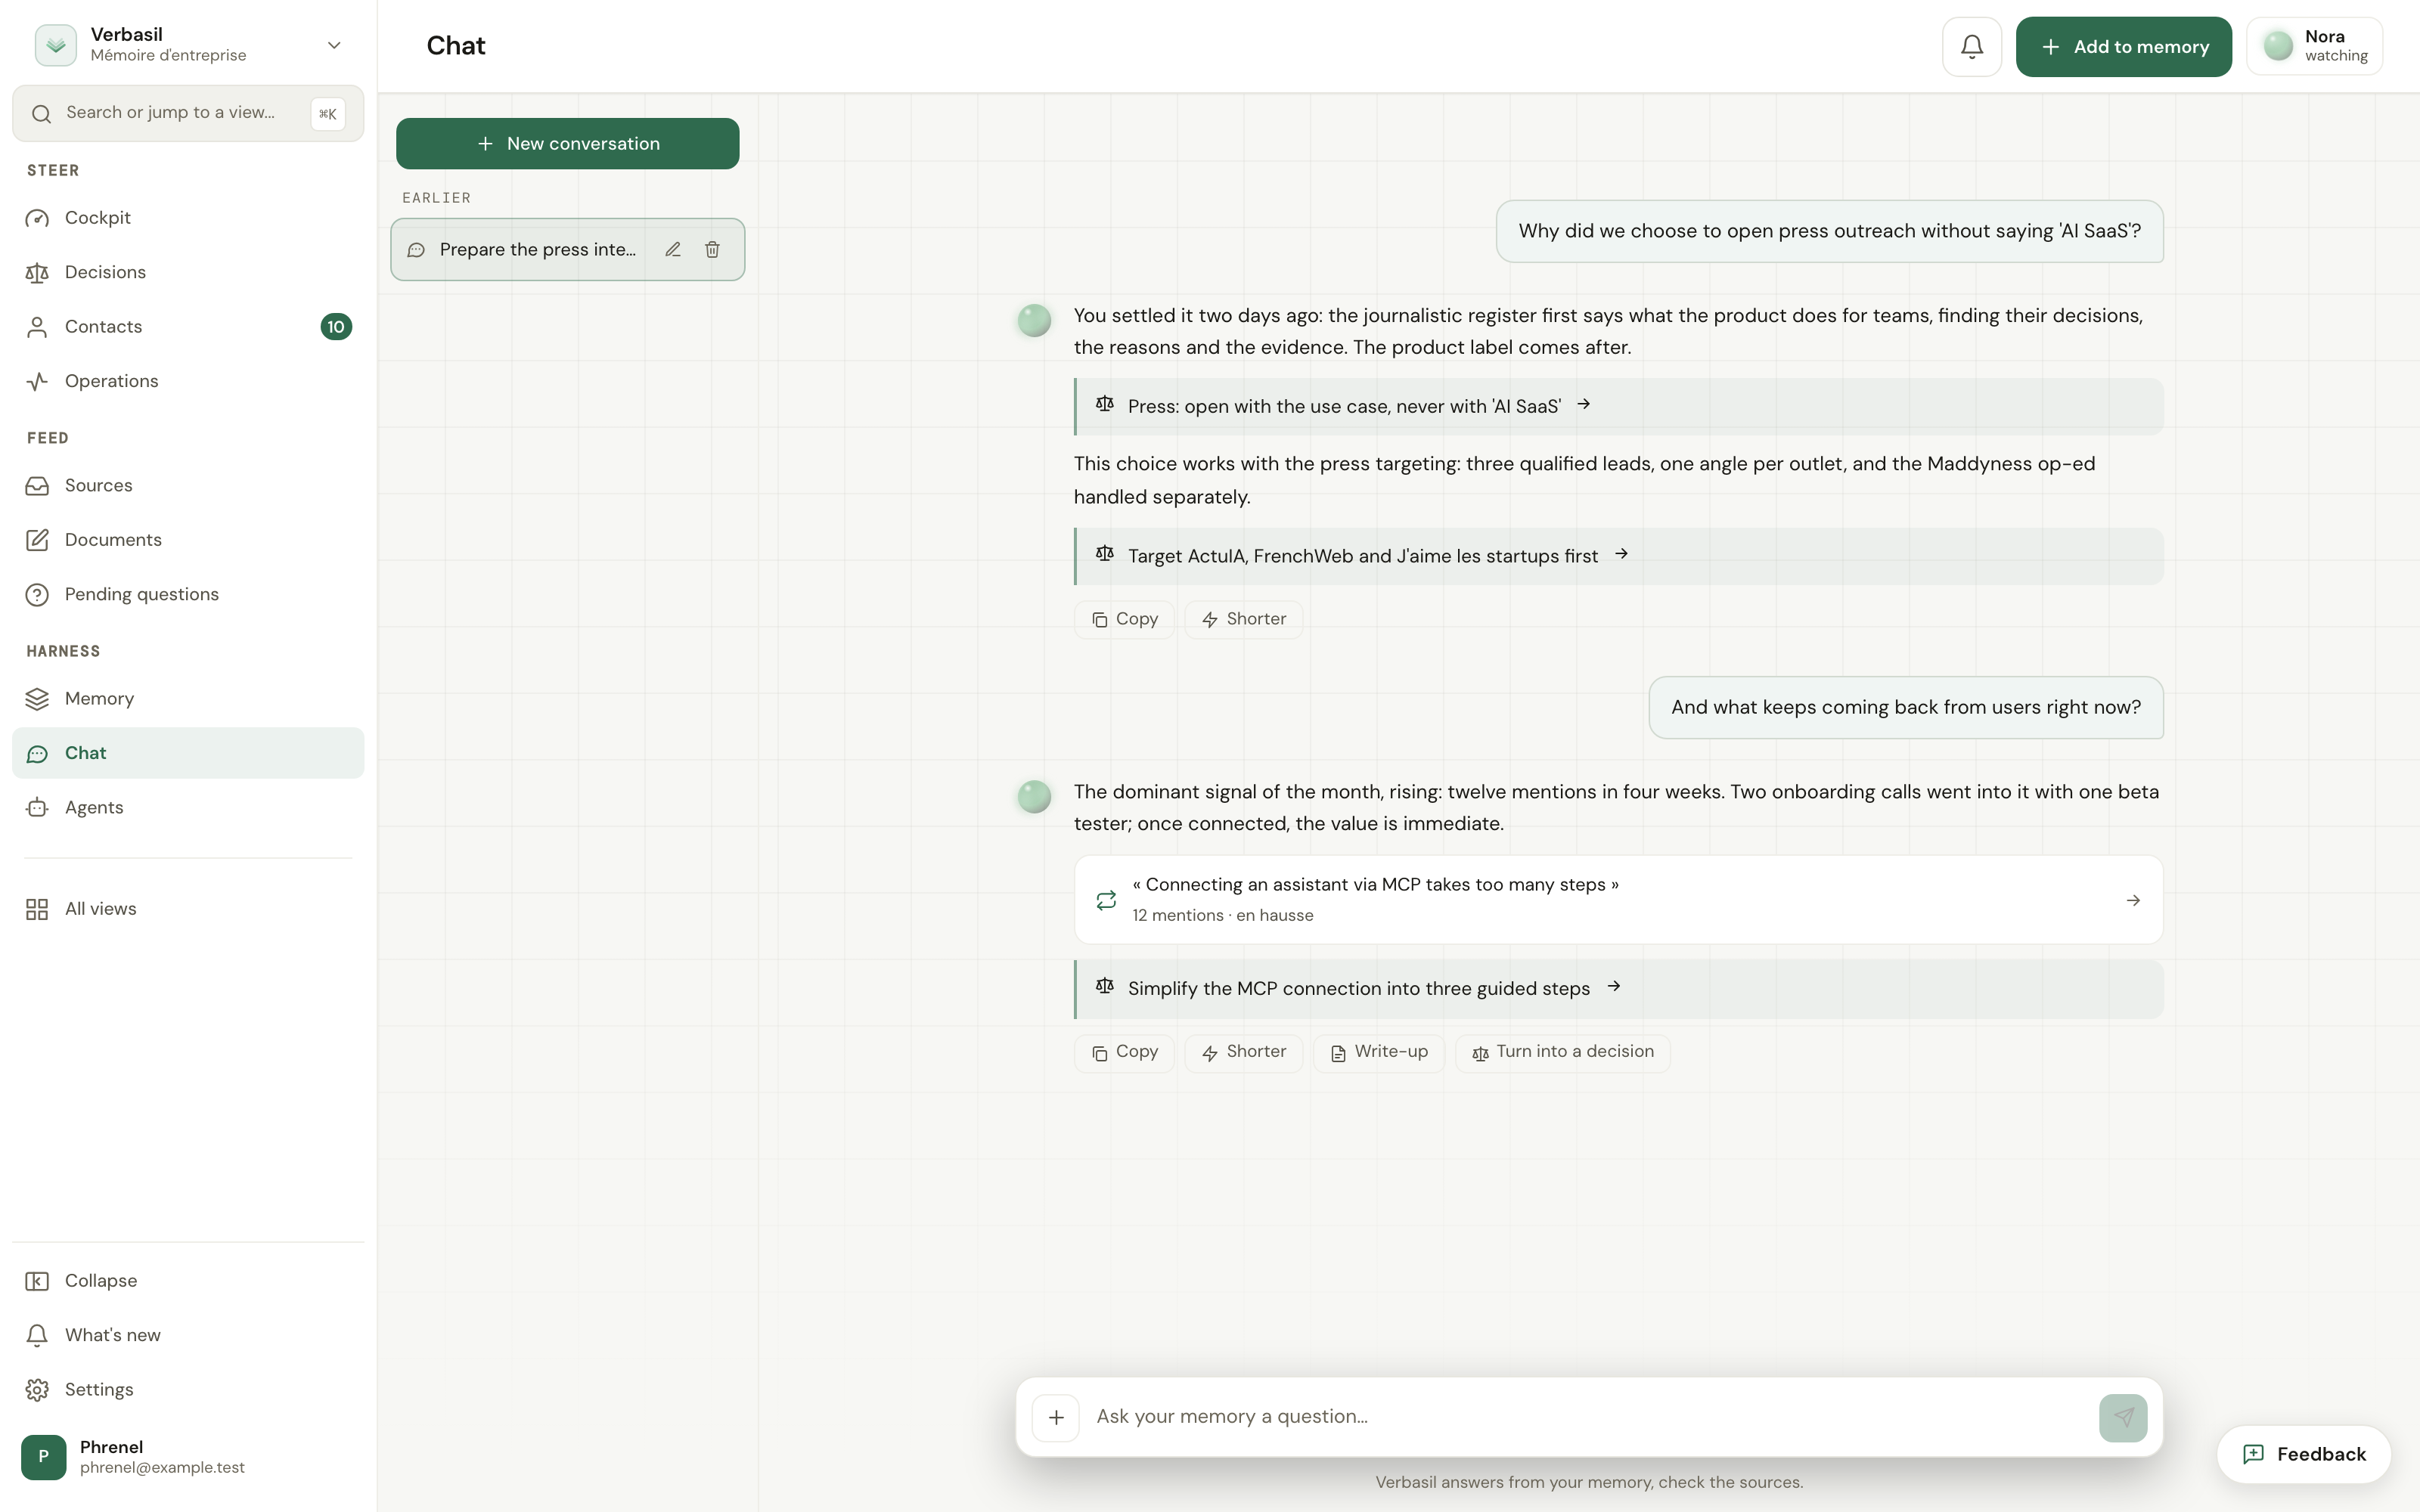Click the notifications bell icon

tap(1971, 46)
